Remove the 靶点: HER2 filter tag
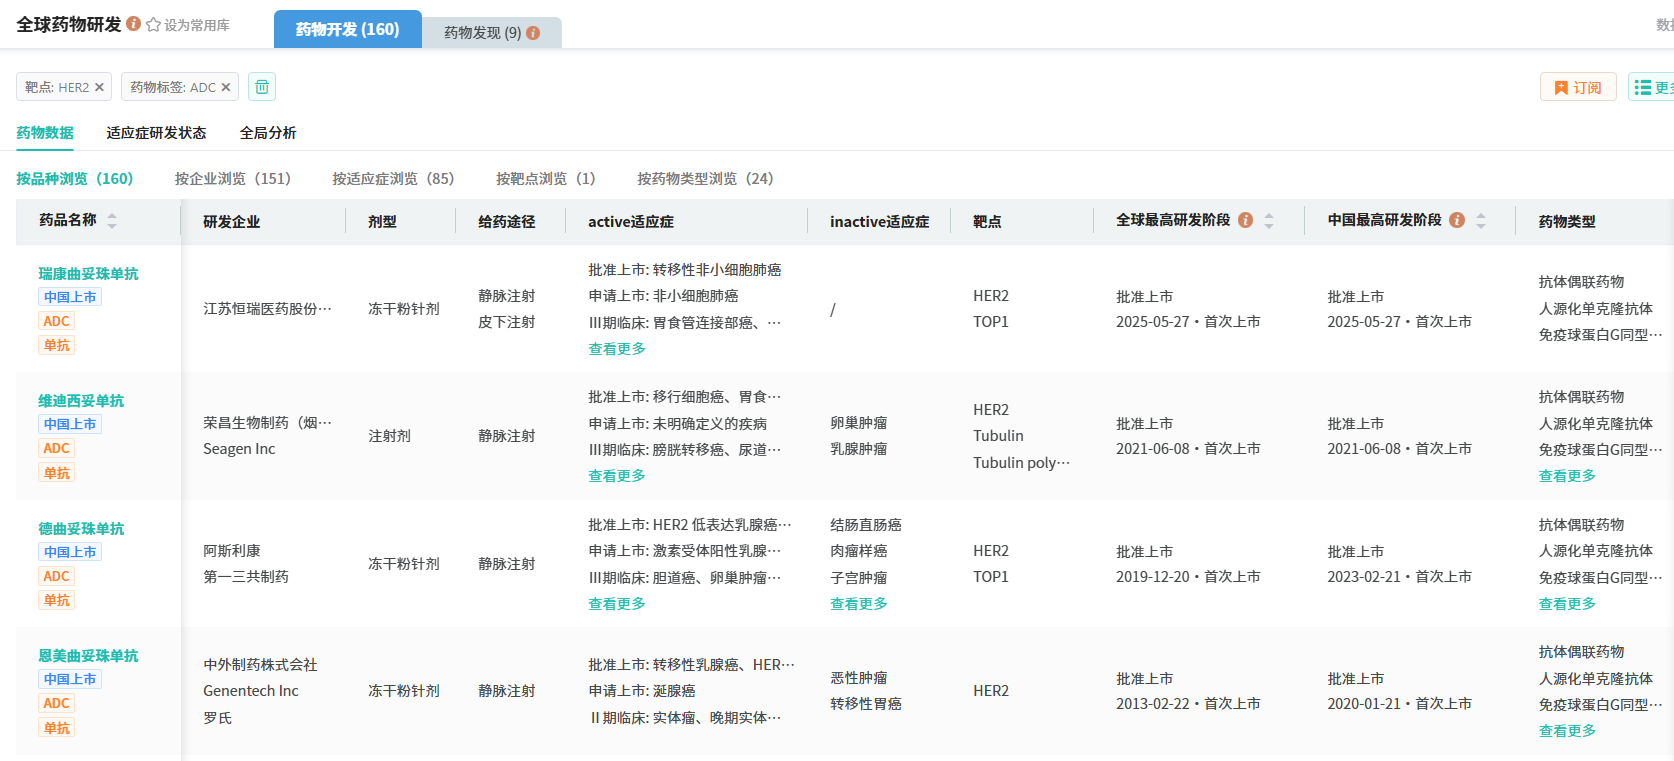1674x761 pixels. point(99,88)
